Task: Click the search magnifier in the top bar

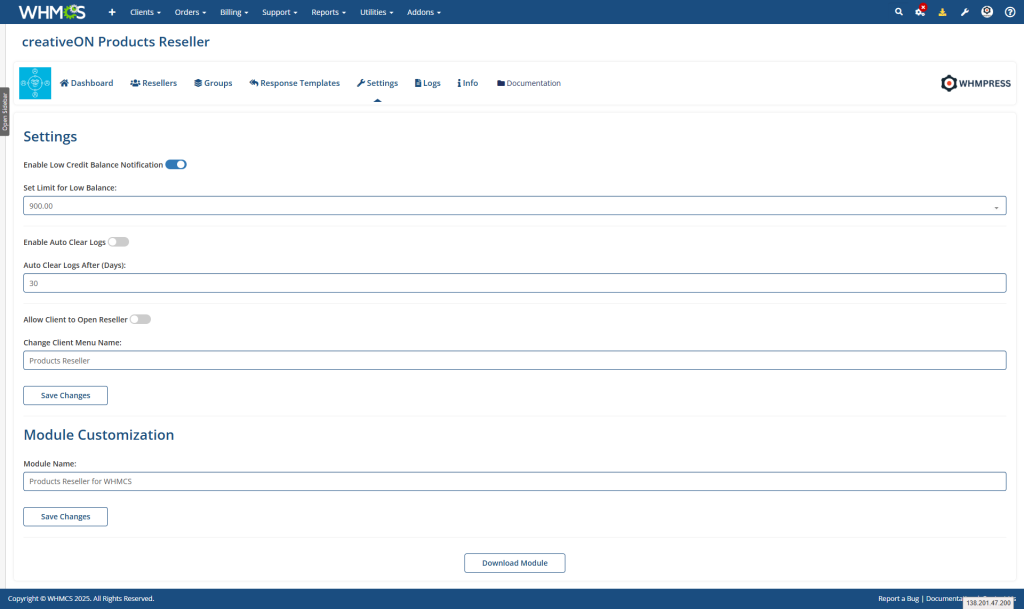Action: (898, 11)
